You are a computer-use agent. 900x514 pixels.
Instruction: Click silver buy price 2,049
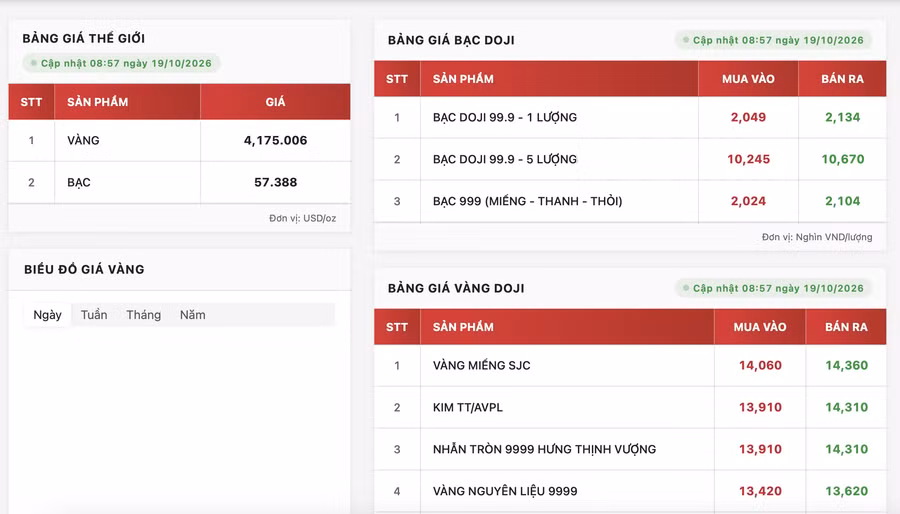748,118
